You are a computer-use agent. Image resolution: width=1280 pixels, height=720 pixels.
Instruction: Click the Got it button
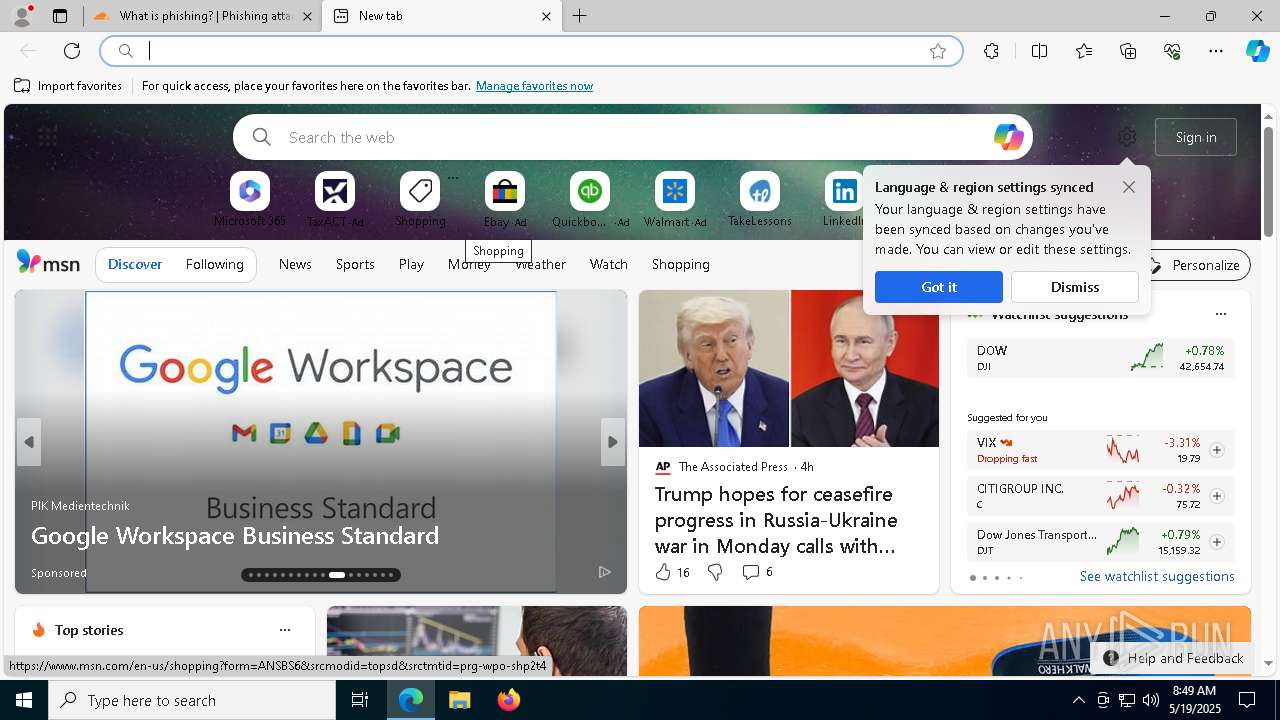(x=939, y=287)
